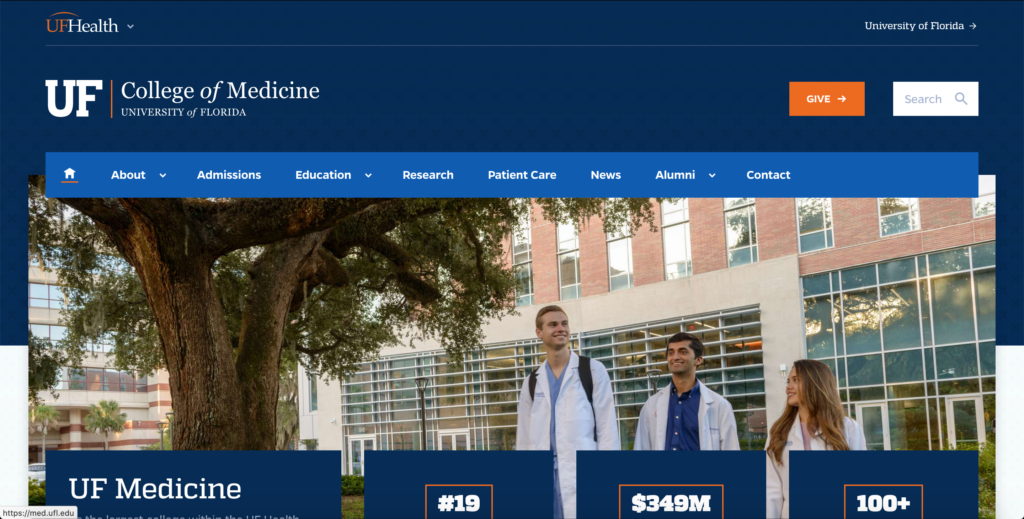
Task: Select the #19 statistic card
Action: click(x=458, y=484)
